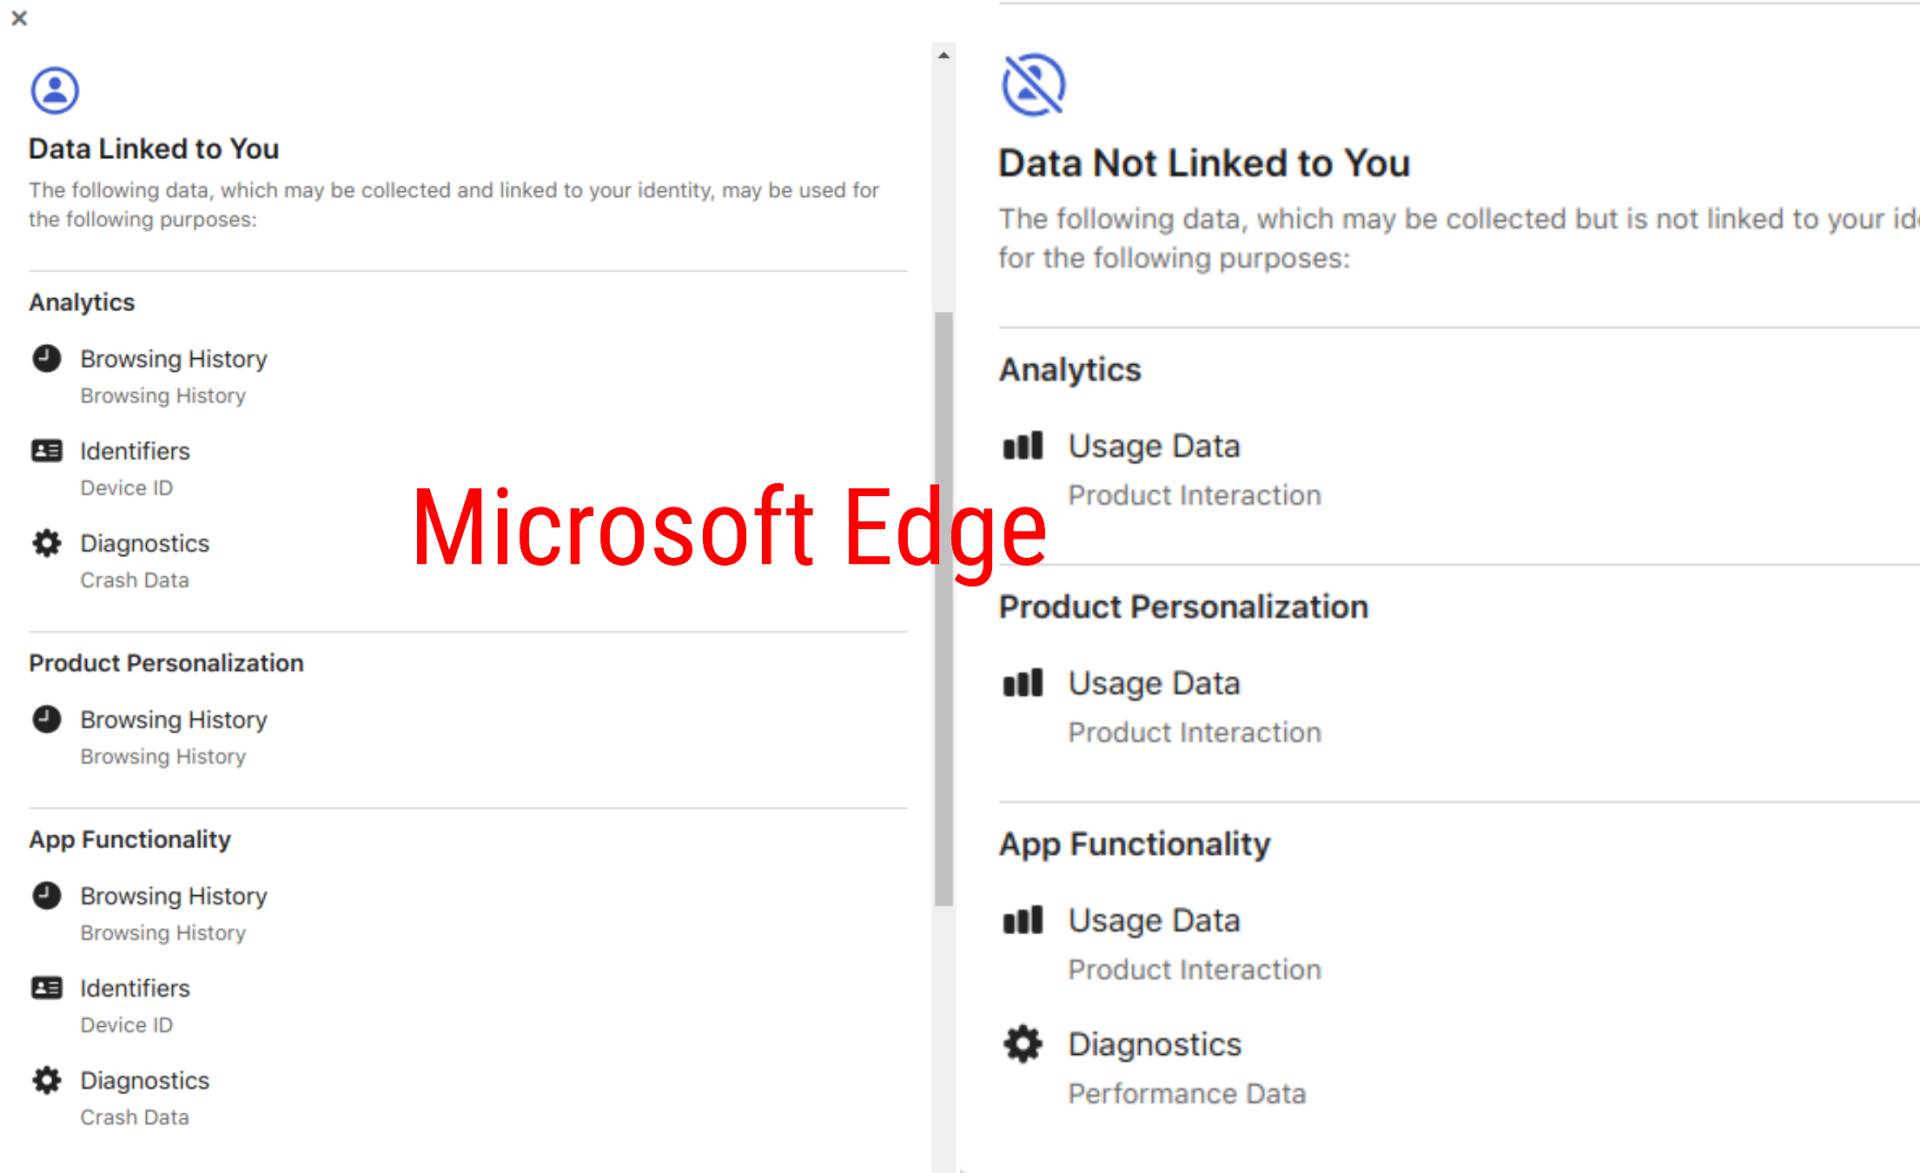The width and height of the screenshot is (1920, 1173).
Task: Click the gear icon above Crash Data in App Functionality
Action: pyautogui.click(x=44, y=1081)
